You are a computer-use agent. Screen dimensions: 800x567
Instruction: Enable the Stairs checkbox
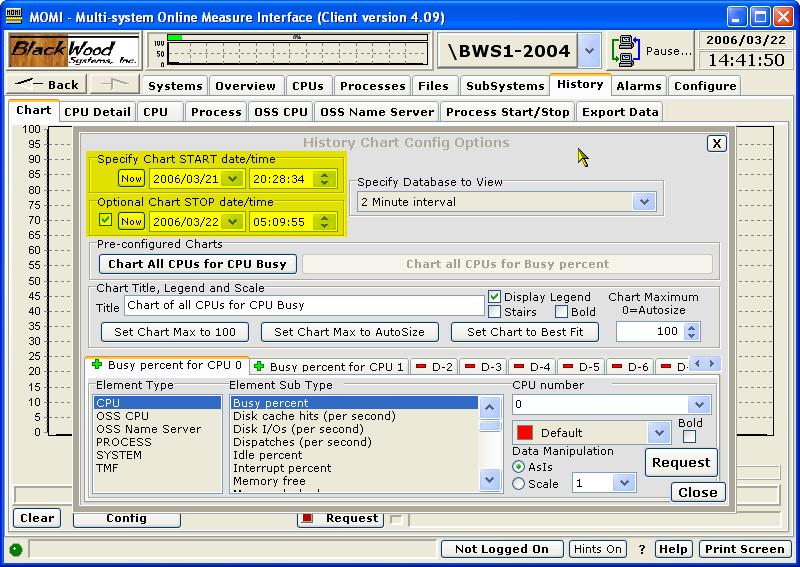(x=494, y=311)
